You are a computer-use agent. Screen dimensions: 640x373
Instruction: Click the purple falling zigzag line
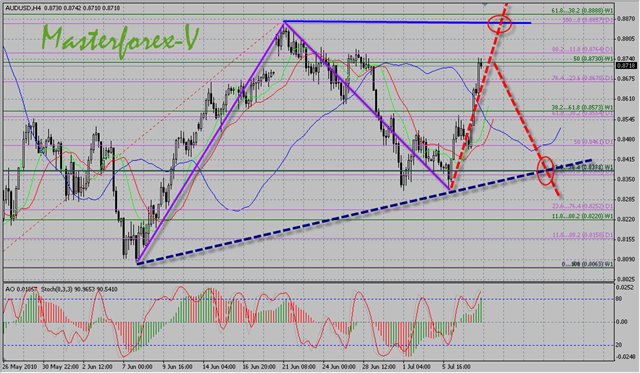(x=367, y=106)
